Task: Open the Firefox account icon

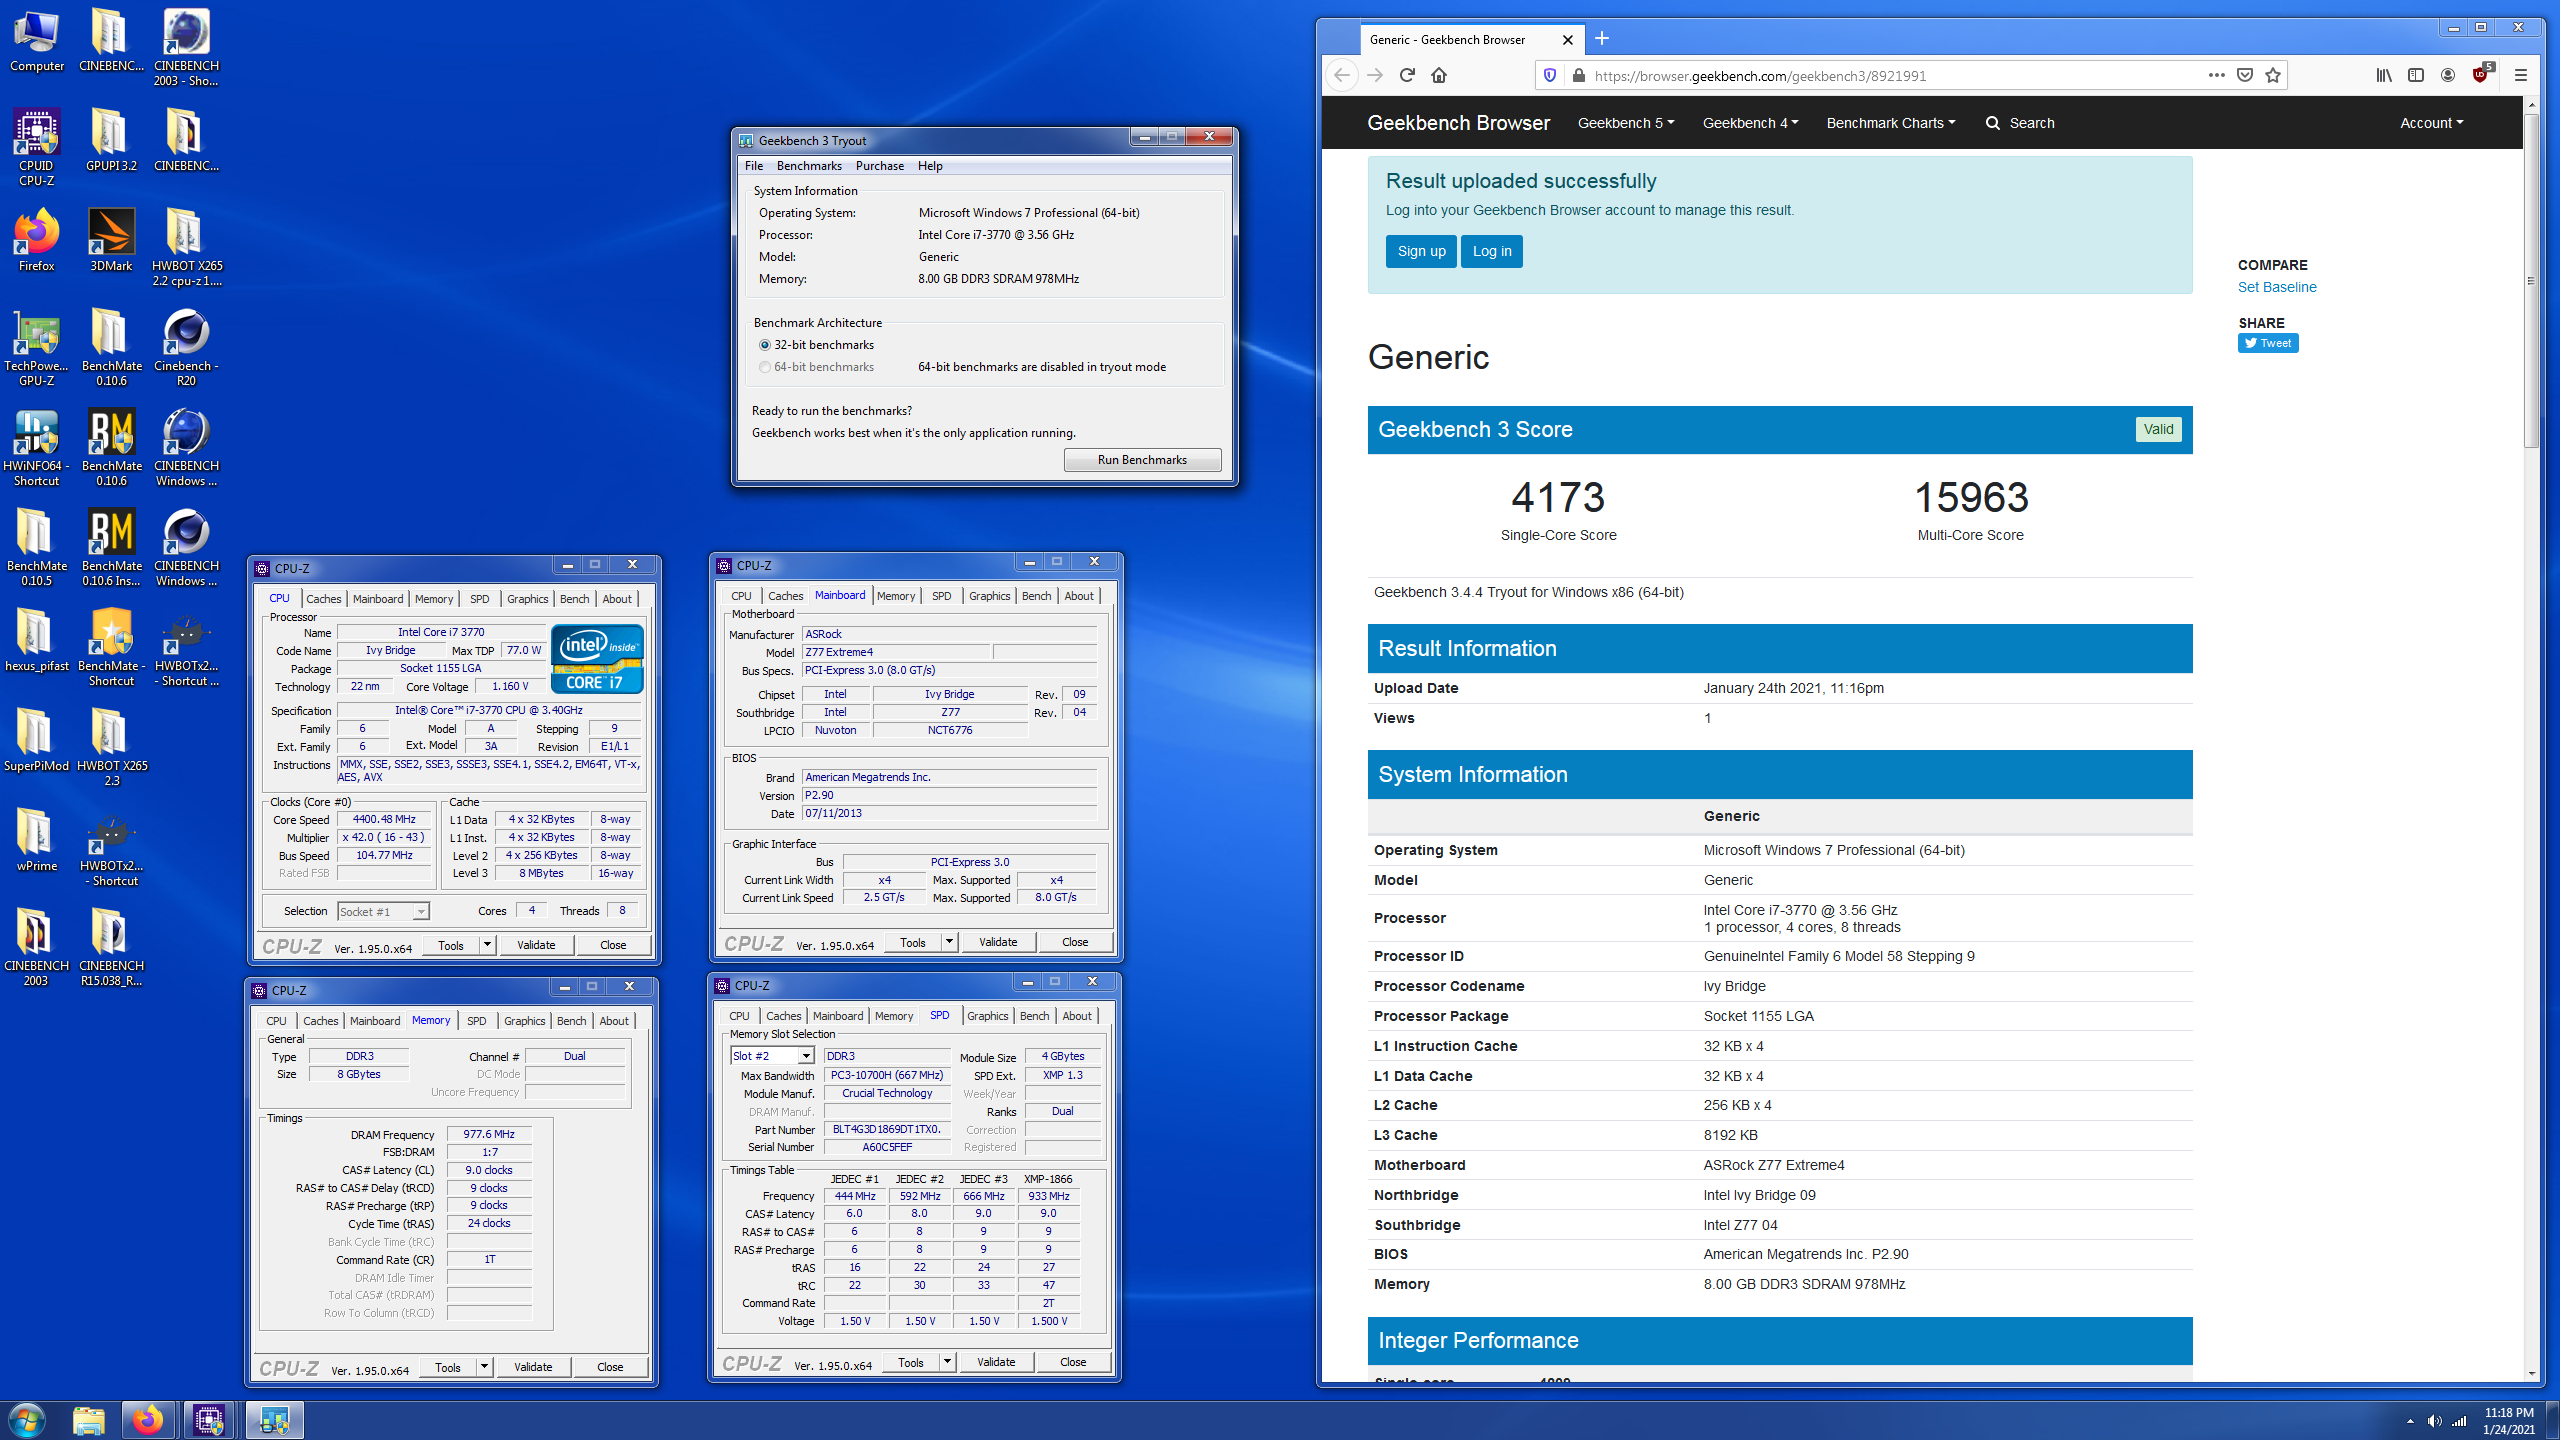Action: click(2448, 75)
